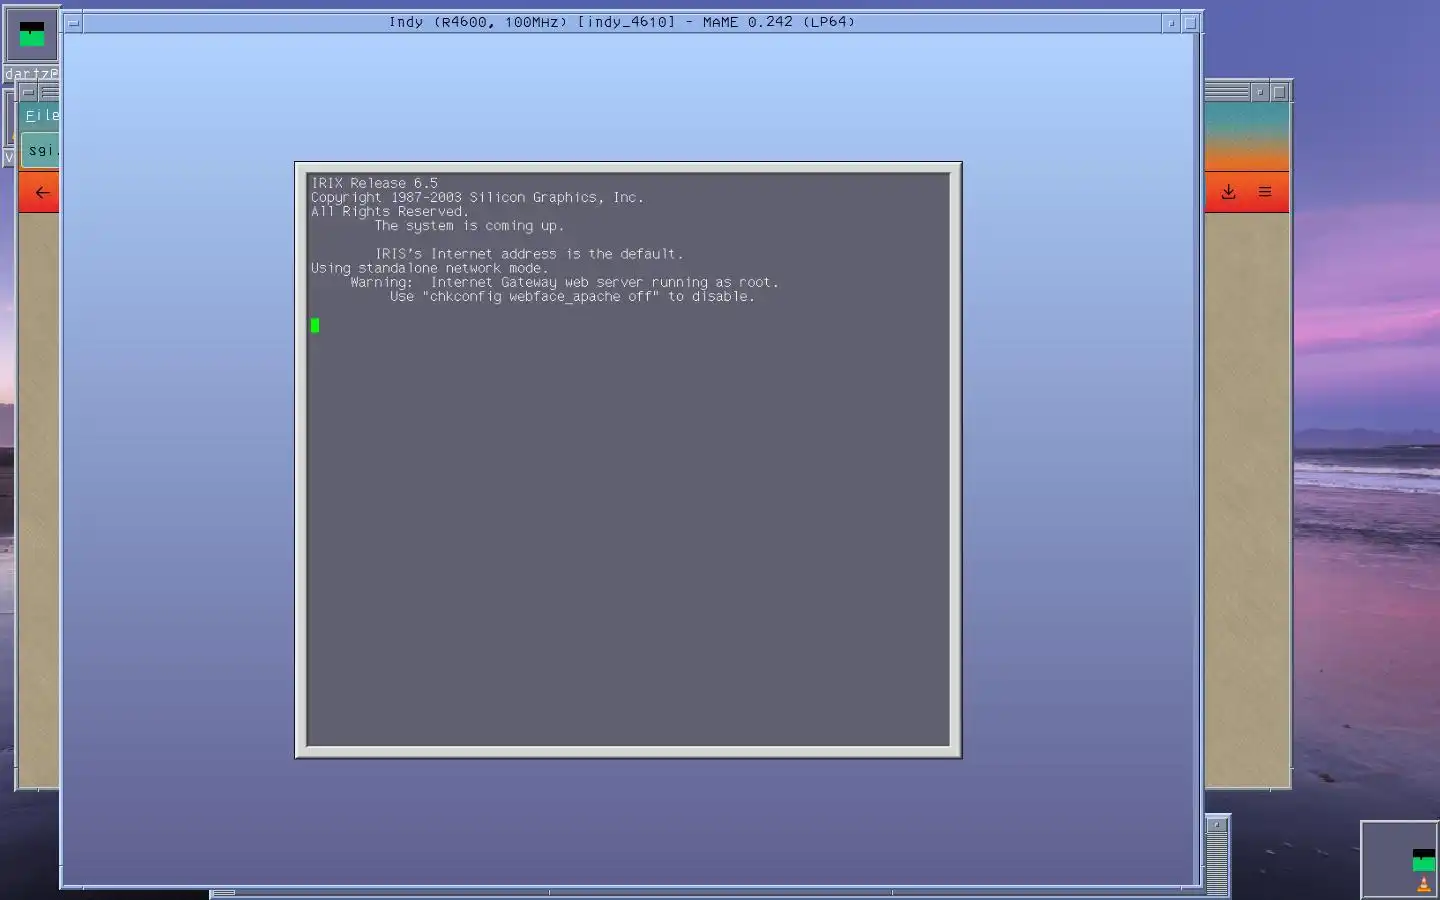Click the small icon atop the striped panel
The height and width of the screenshot is (900, 1440).
1217,825
